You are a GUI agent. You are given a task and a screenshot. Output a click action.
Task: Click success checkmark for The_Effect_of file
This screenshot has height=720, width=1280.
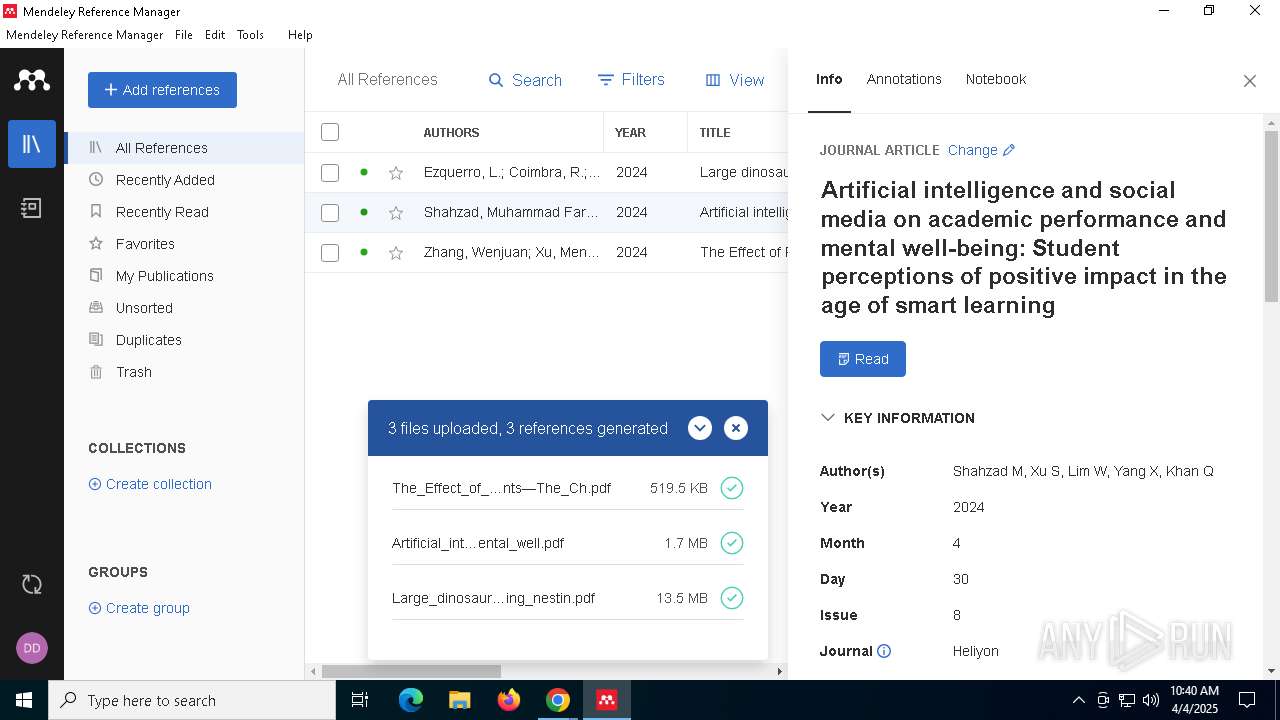[x=732, y=488]
